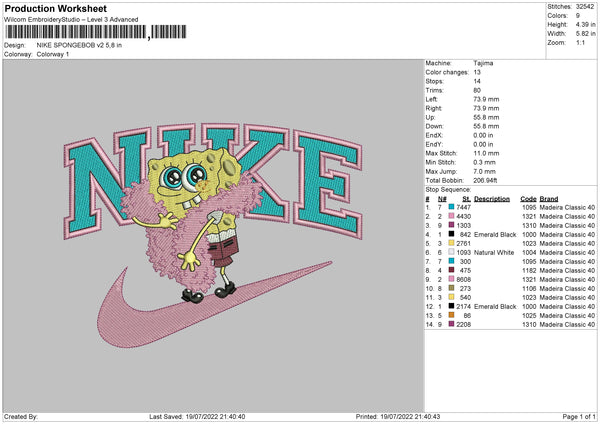Click the Total Bobbin value 206.94ft
600x424 pixels.
pyautogui.click(x=485, y=180)
